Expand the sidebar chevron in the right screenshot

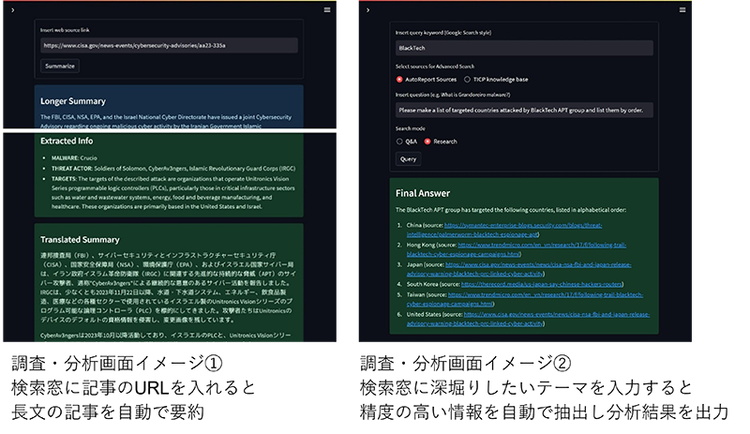point(368,10)
